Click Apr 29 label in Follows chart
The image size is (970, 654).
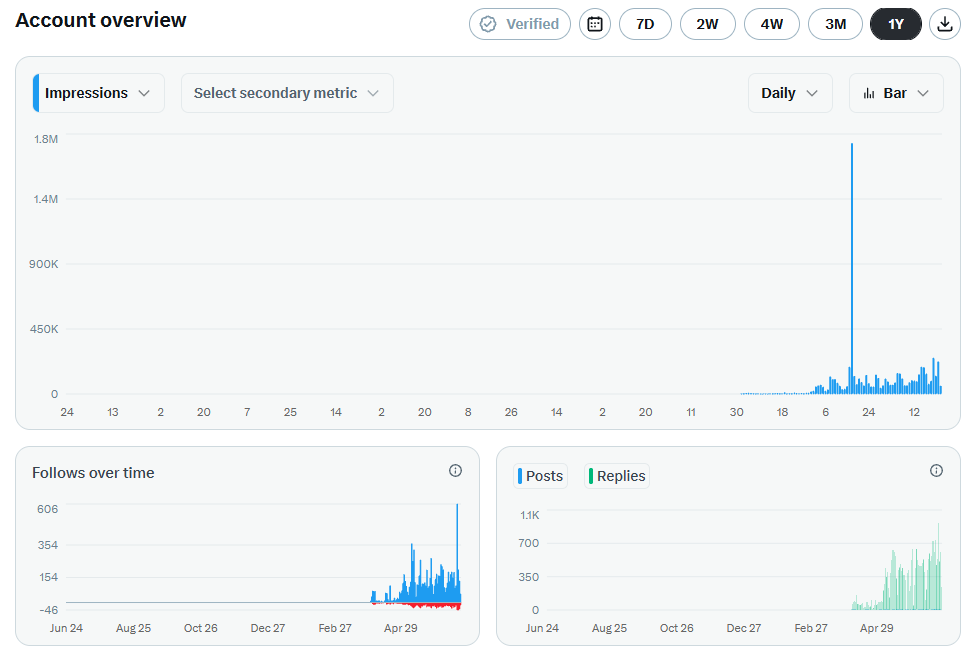coord(401,628)
